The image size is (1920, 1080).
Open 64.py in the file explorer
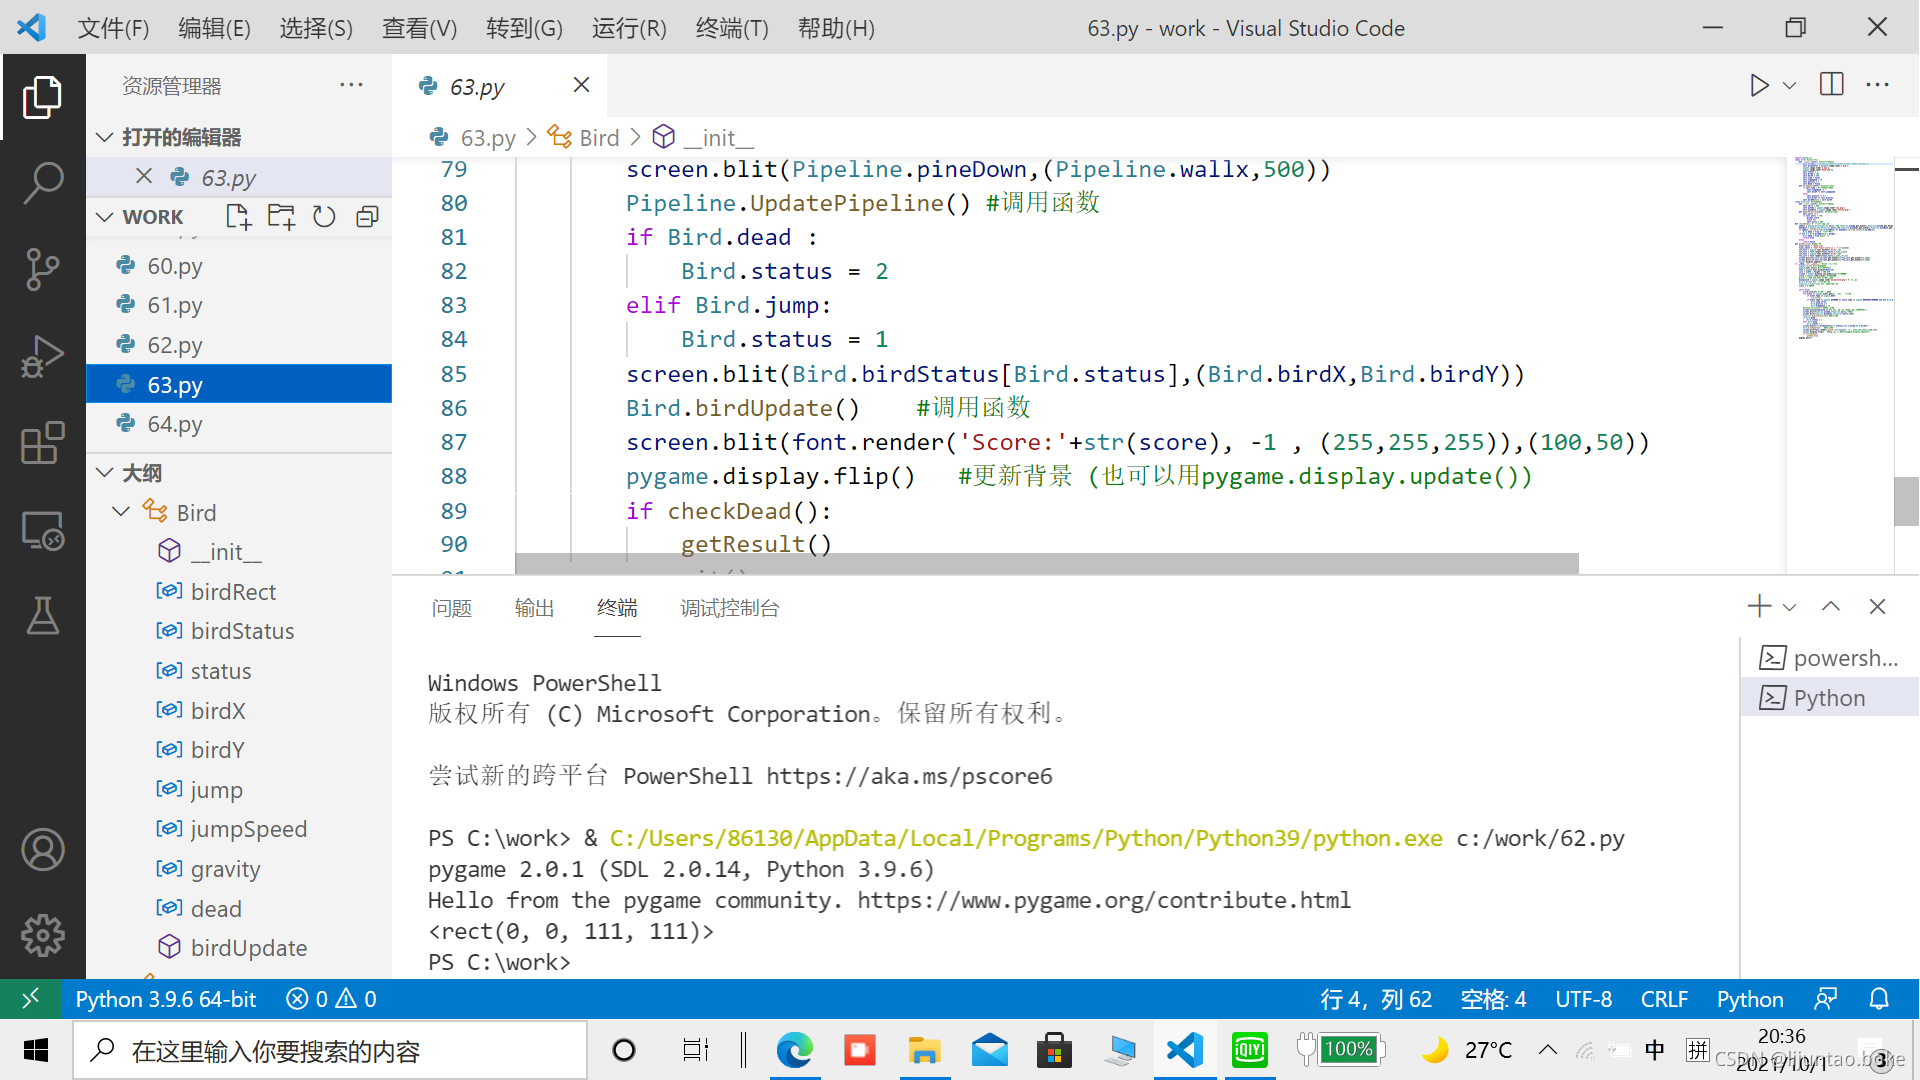(x=175, y=424)
